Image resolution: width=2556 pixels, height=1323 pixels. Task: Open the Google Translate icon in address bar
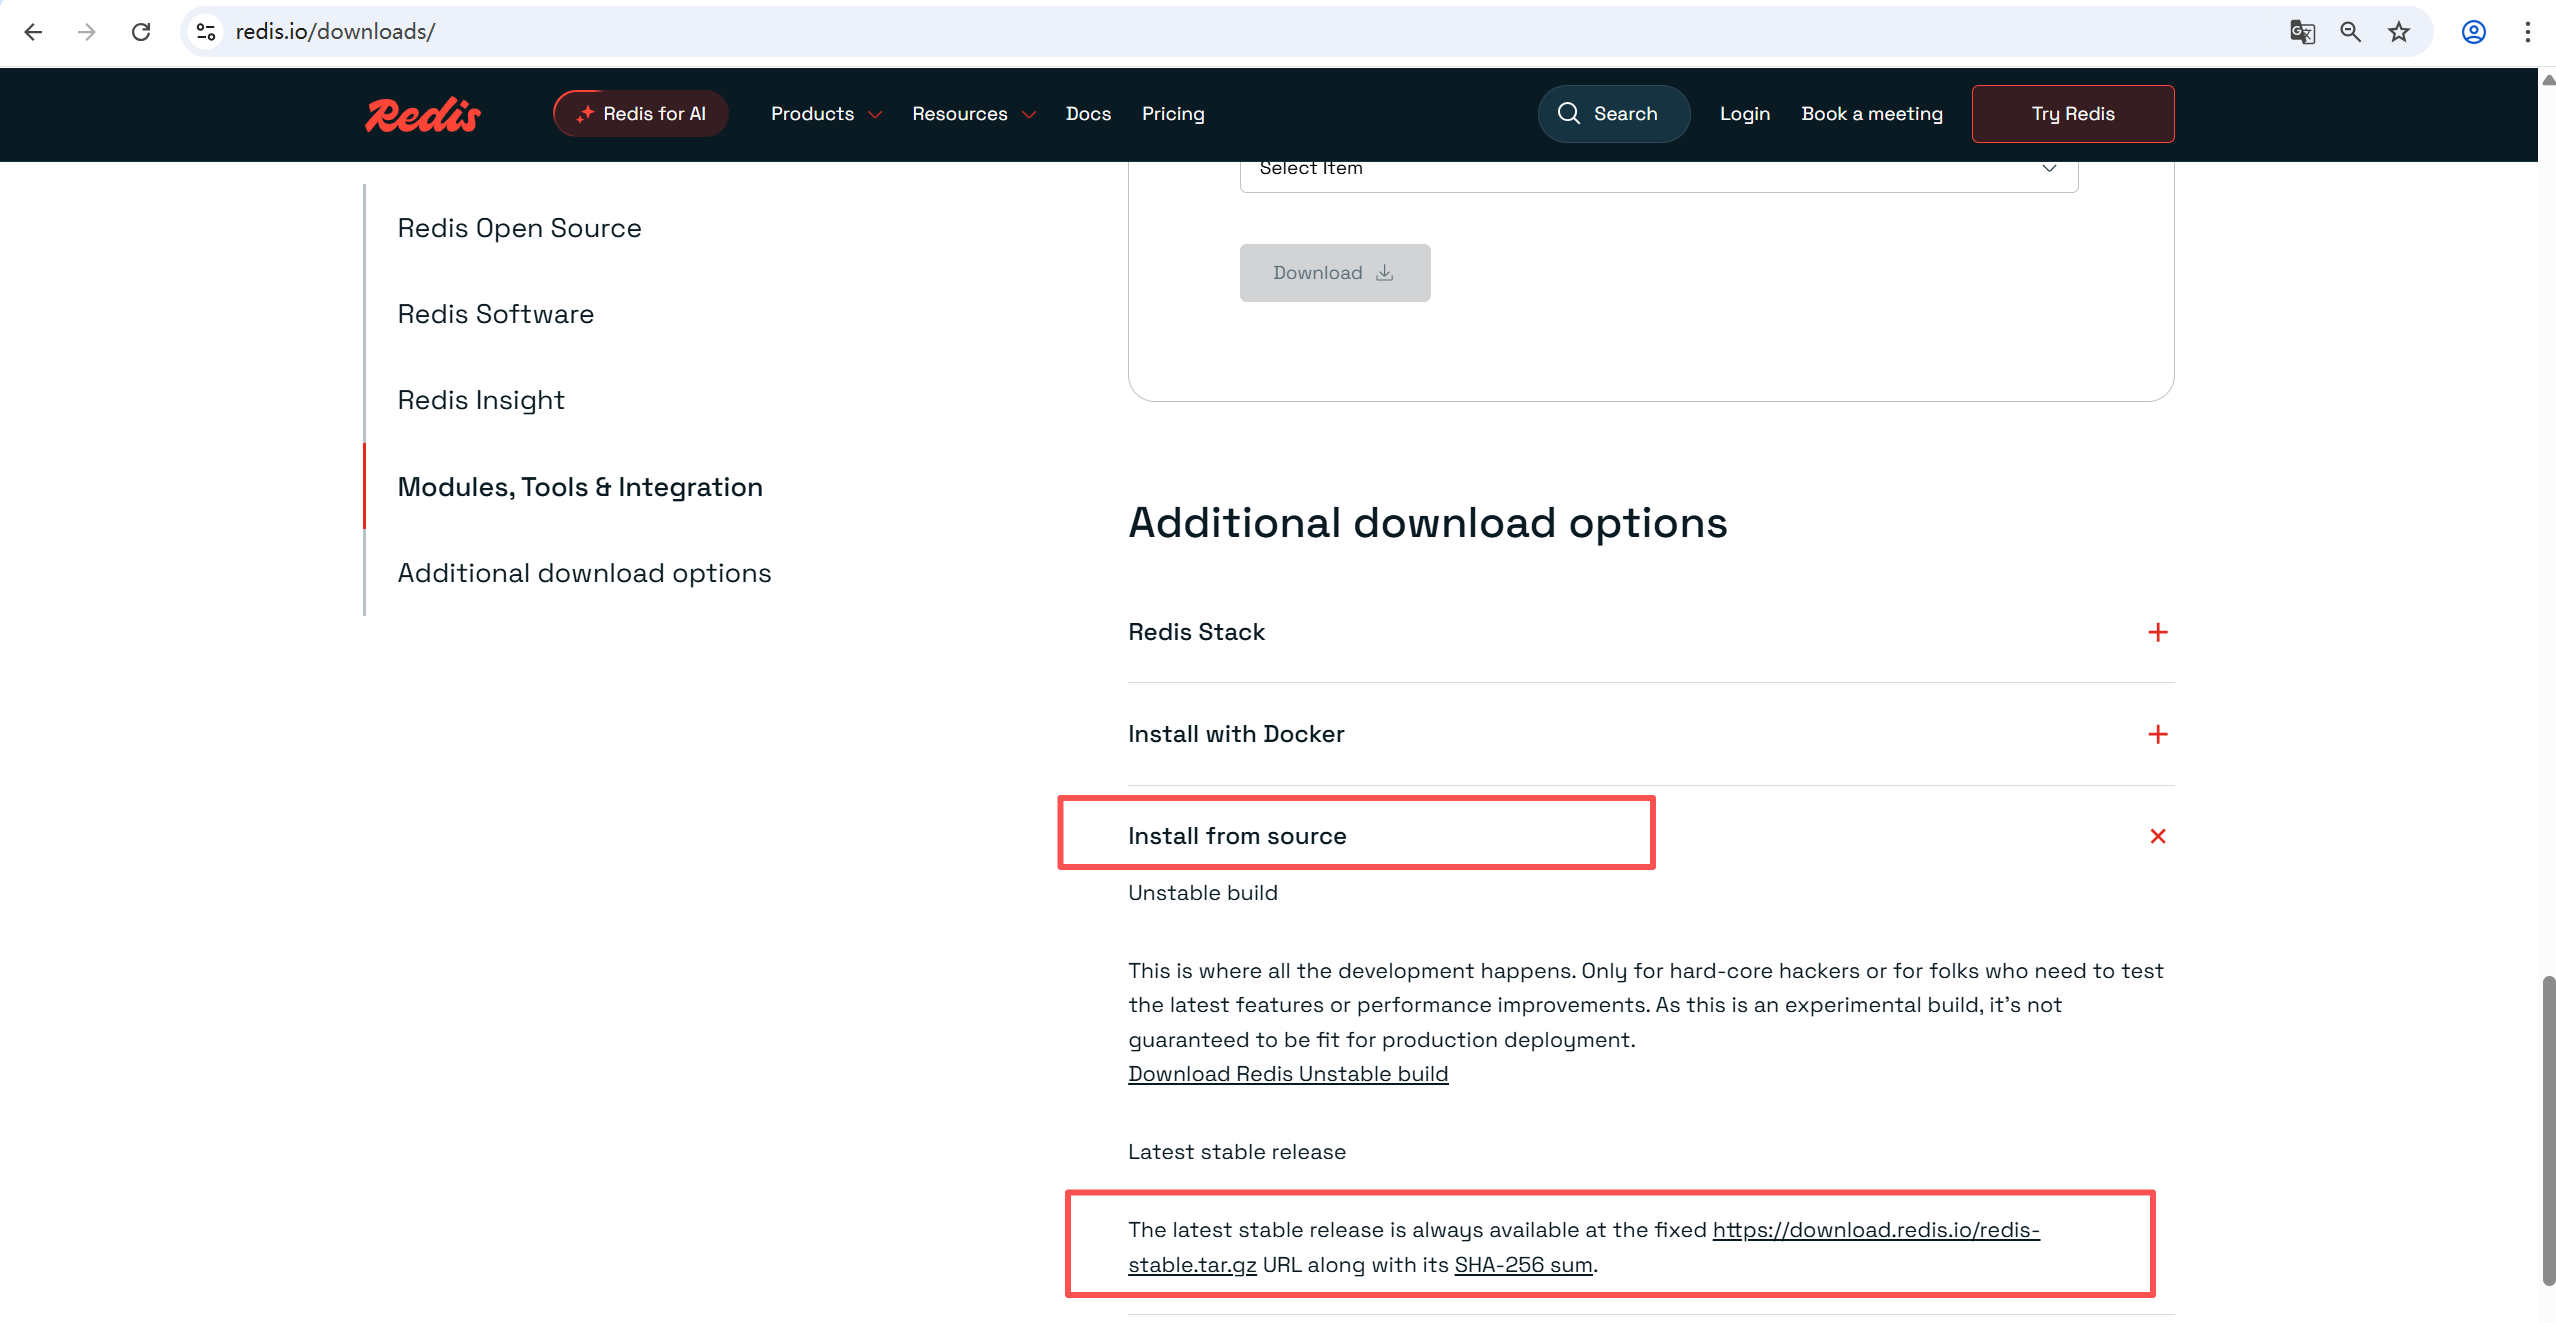tap(2302, 32)
